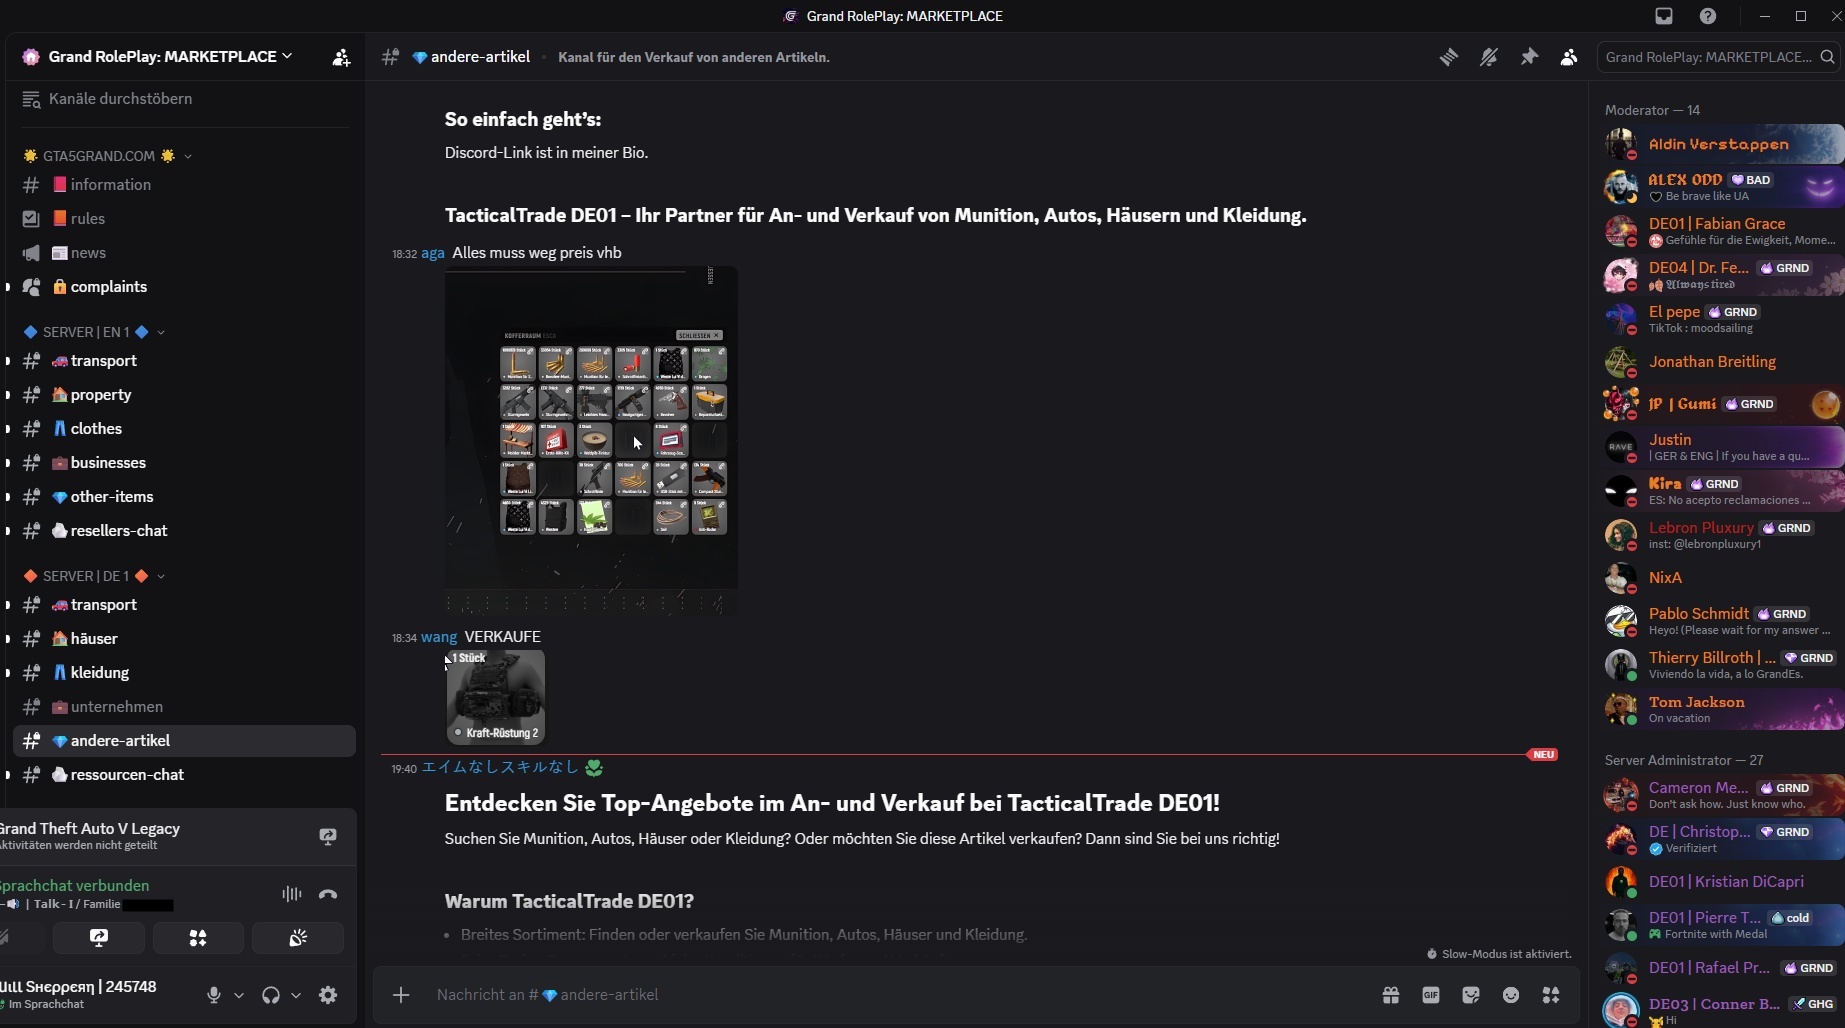Open the sticker picker
Image resolution: width=1845 pixels, height=1028 pixels.
(1471, 995)
